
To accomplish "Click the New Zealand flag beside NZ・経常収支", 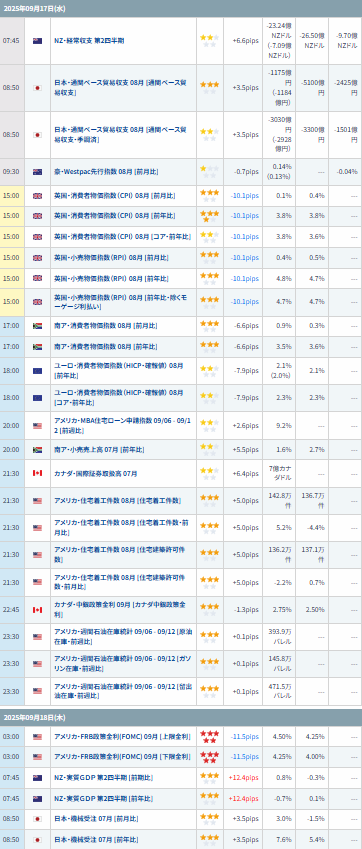I will [37, 41].
